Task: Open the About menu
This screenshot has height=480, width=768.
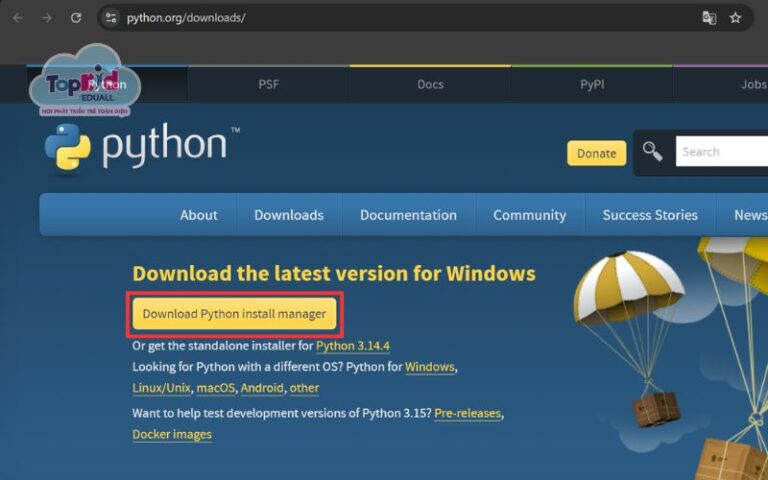Action: pyautogui.click(x=199, y=215)
